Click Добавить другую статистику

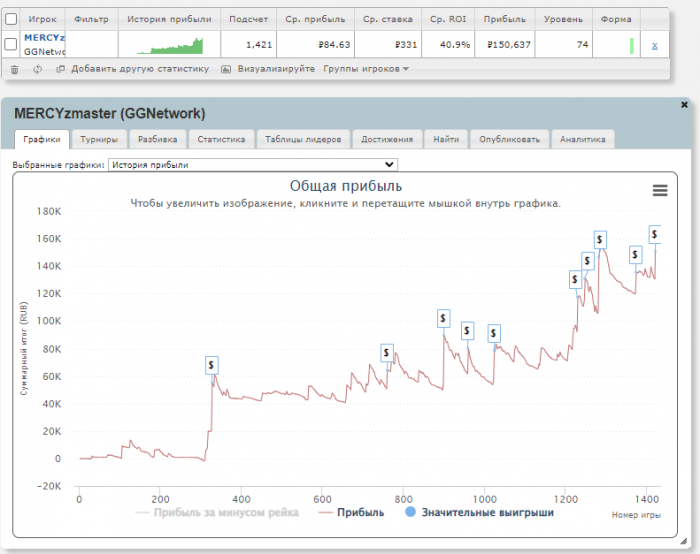pyautogui.click(x=140, y=69)
